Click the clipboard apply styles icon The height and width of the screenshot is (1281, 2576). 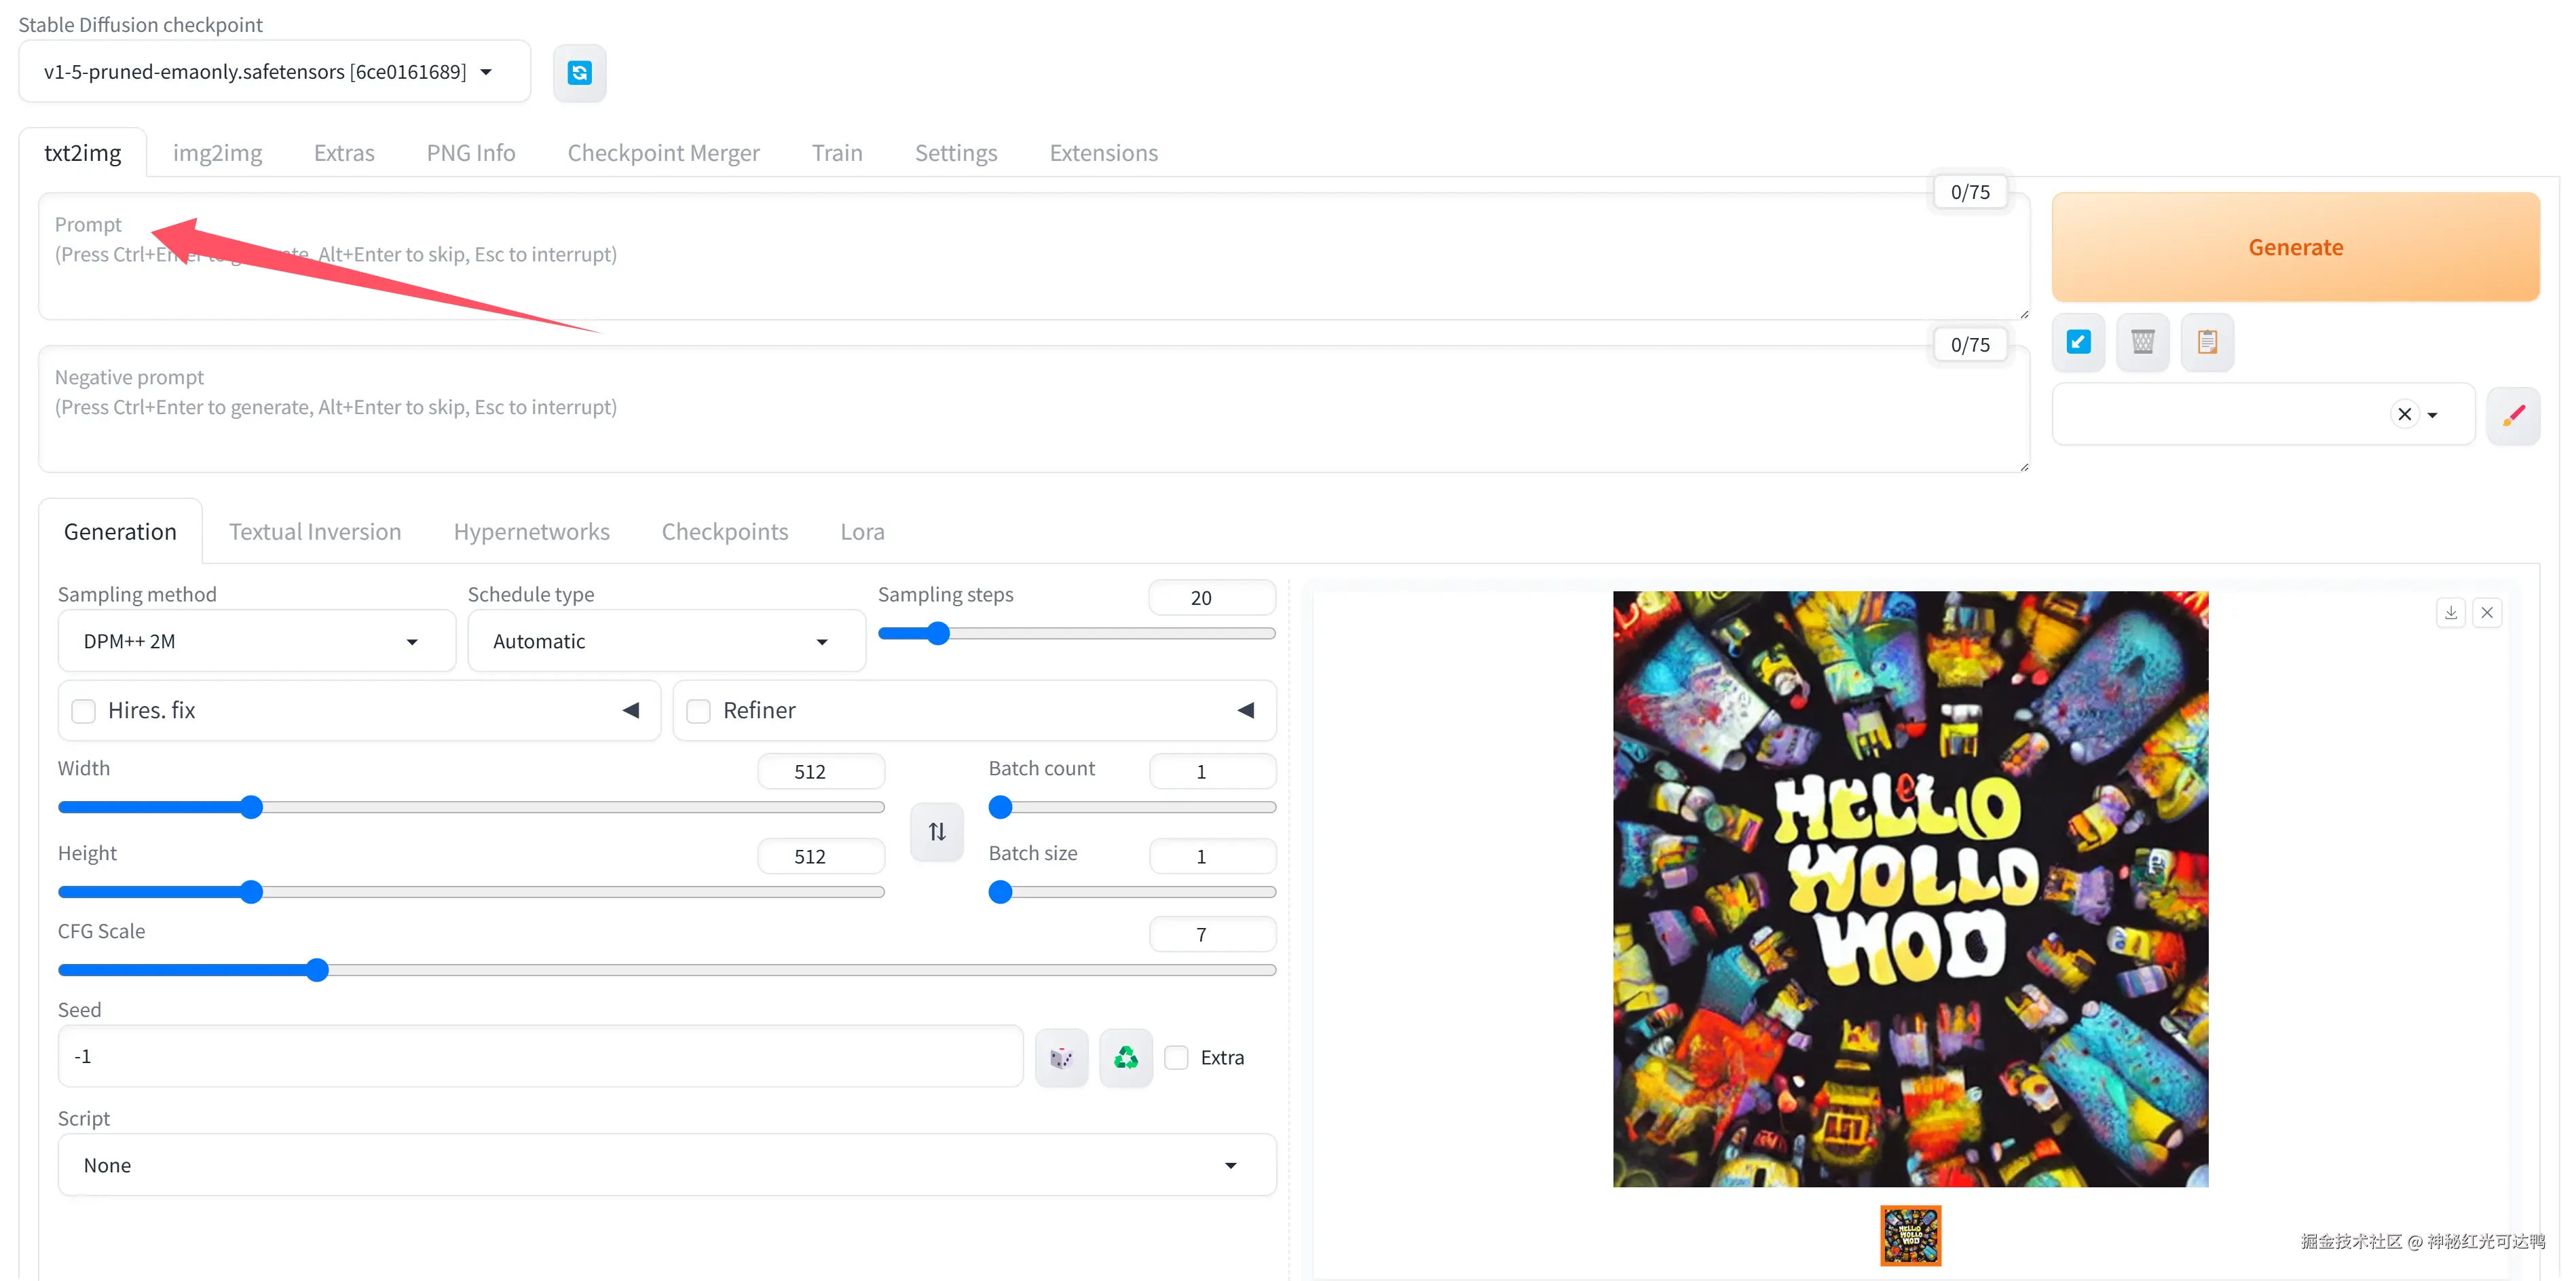pyautogui.click(x=2207, y=342)
